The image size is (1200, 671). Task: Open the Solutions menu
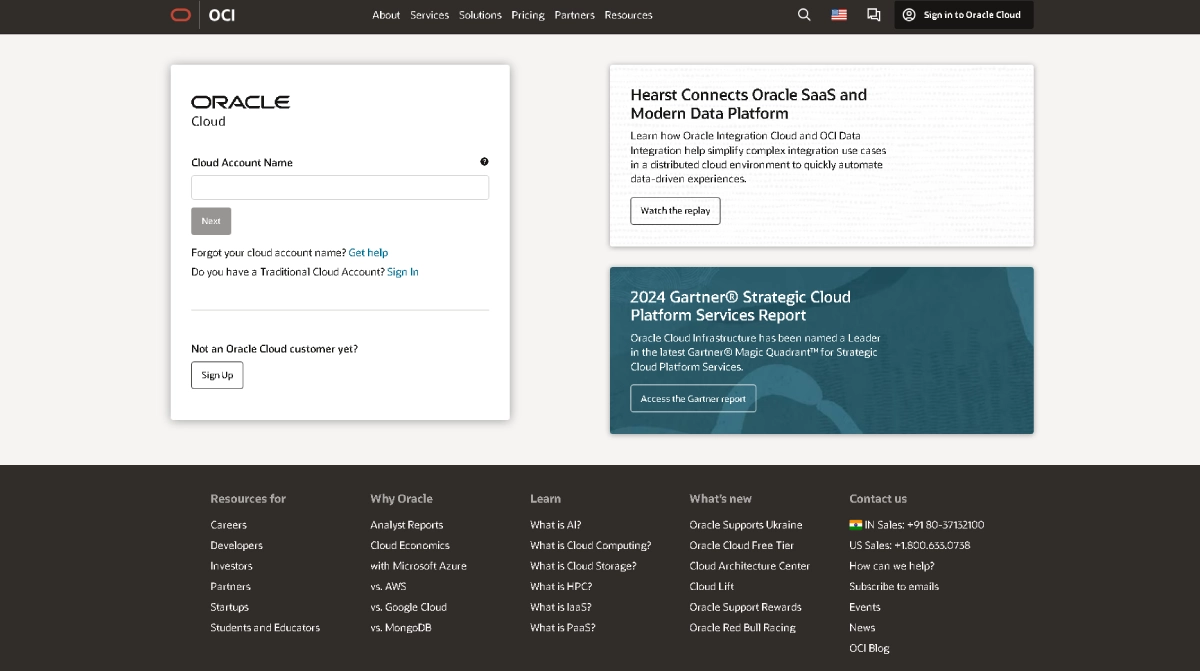pyautogui.click(x=480, y=15)
